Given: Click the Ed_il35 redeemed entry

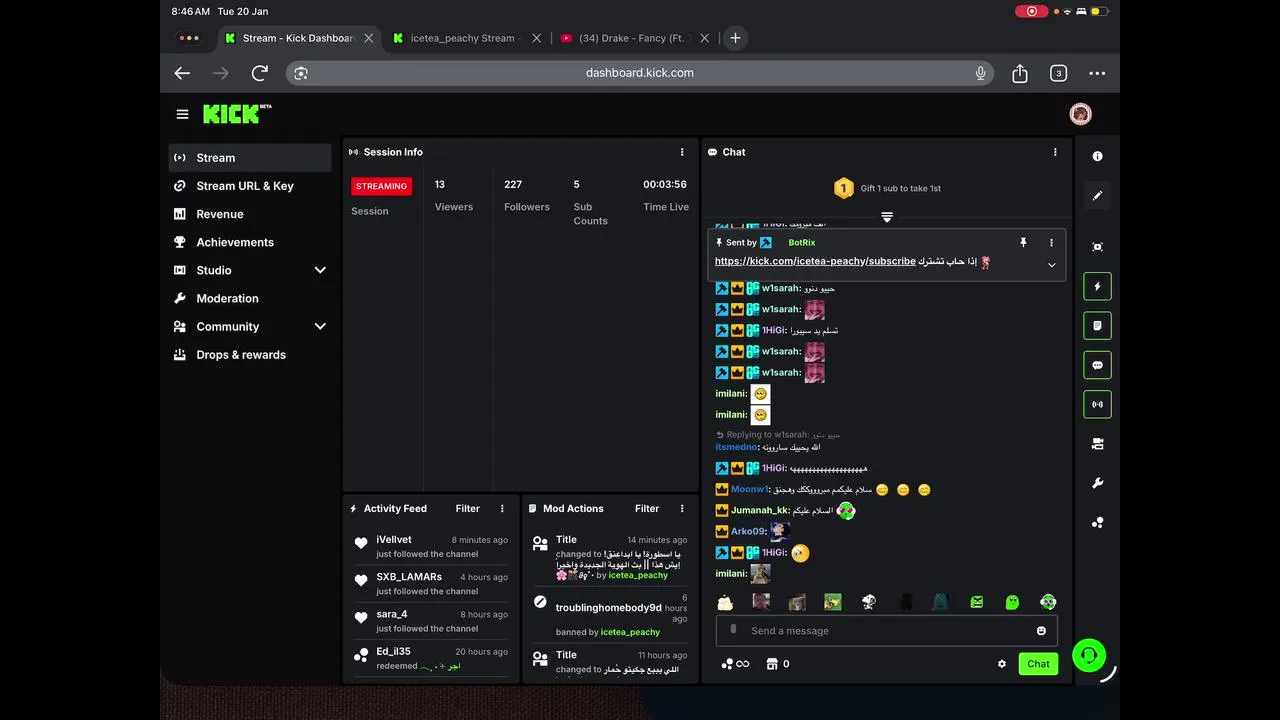Looking at the screenshot, I should click(x=430, y=658).
